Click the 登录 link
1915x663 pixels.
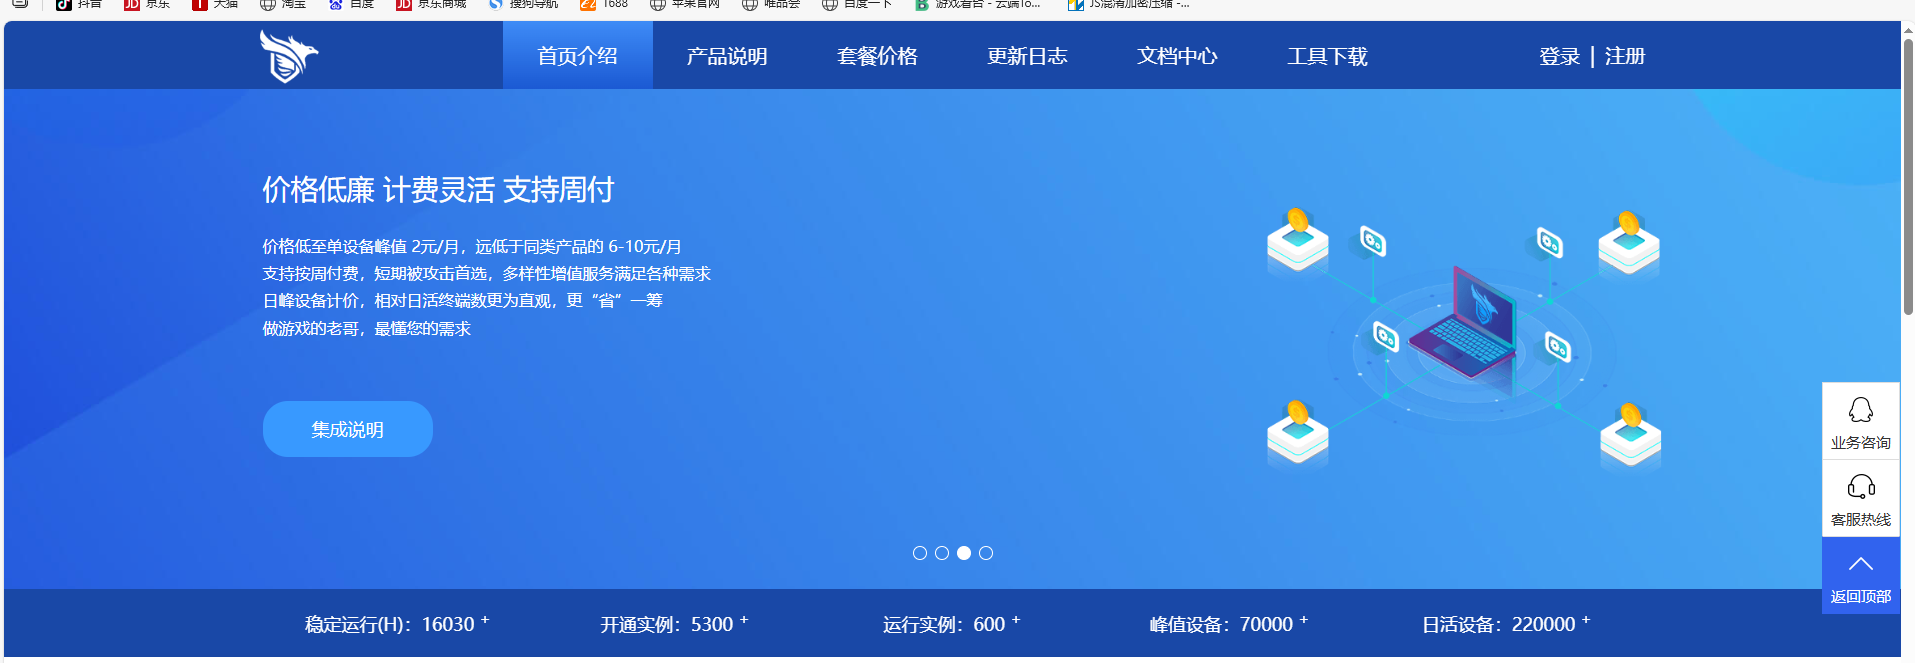1559,56
